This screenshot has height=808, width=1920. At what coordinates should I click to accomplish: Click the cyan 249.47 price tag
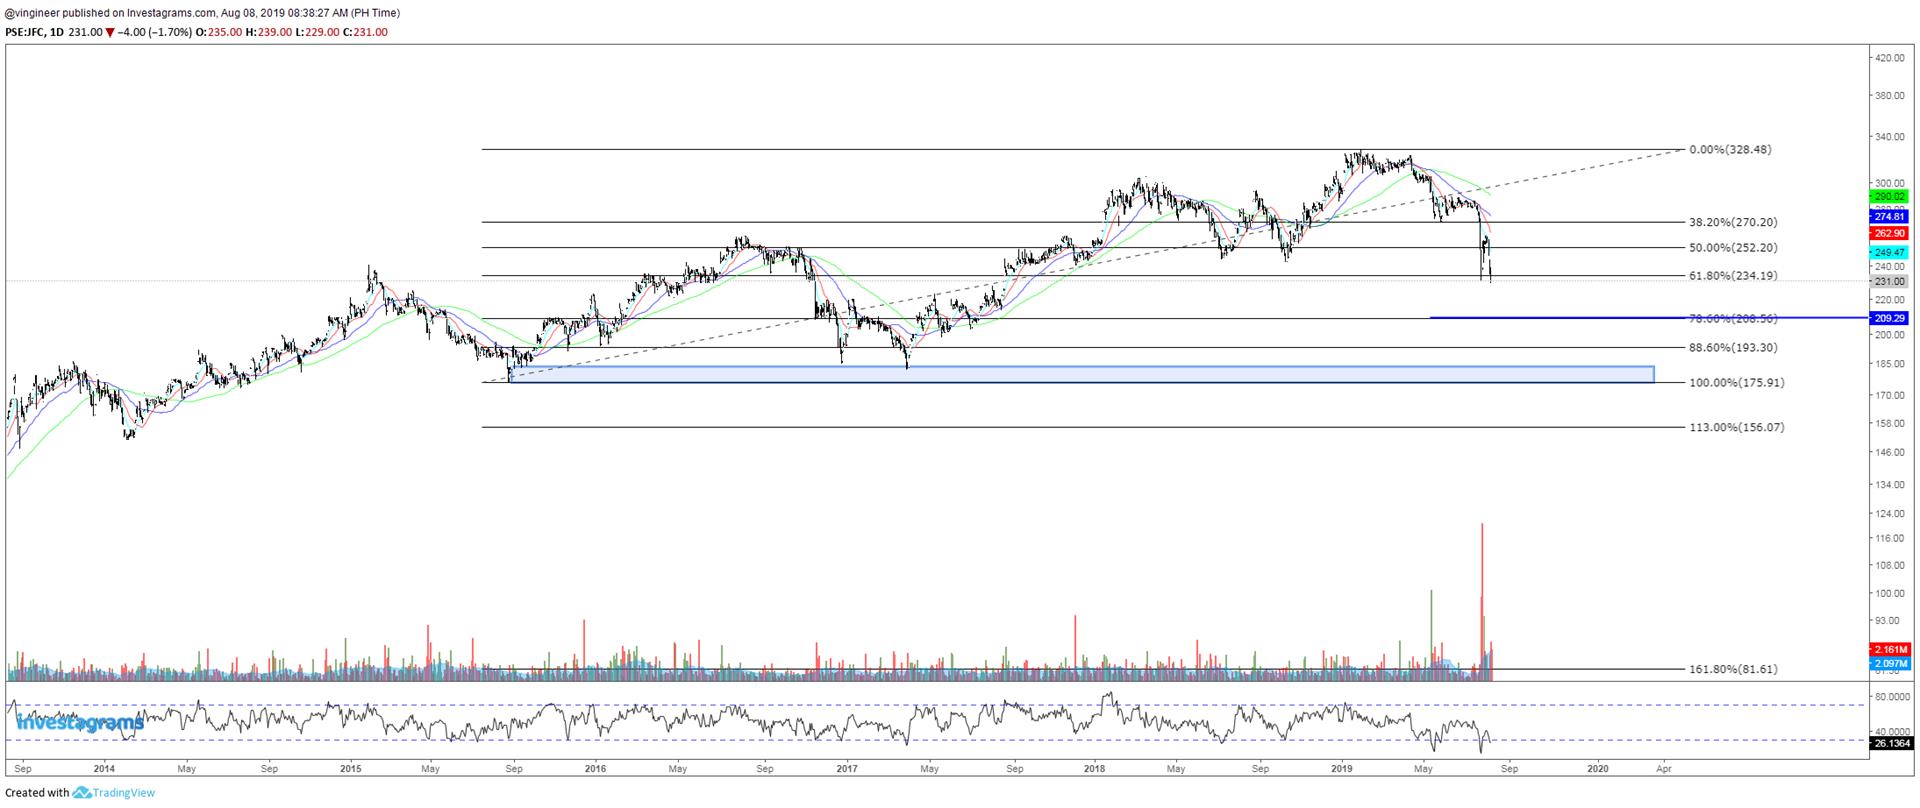[1888, 253]
